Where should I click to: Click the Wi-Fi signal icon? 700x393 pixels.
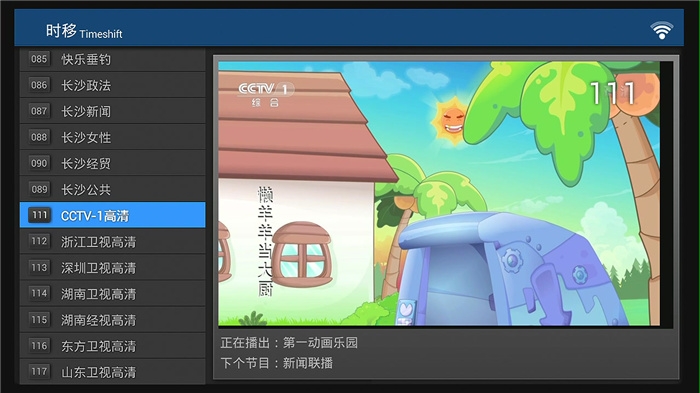tap(662, 30)
